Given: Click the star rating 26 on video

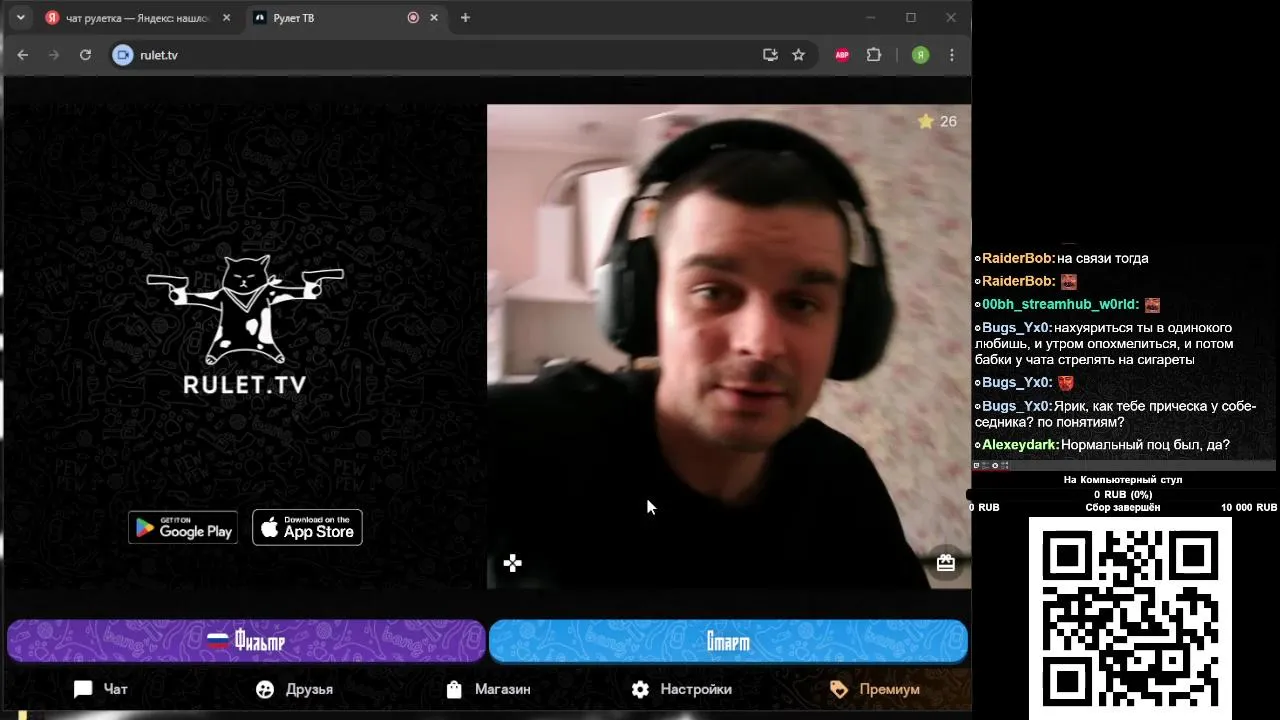Looking at the screenshot, I should coord(937,121).
